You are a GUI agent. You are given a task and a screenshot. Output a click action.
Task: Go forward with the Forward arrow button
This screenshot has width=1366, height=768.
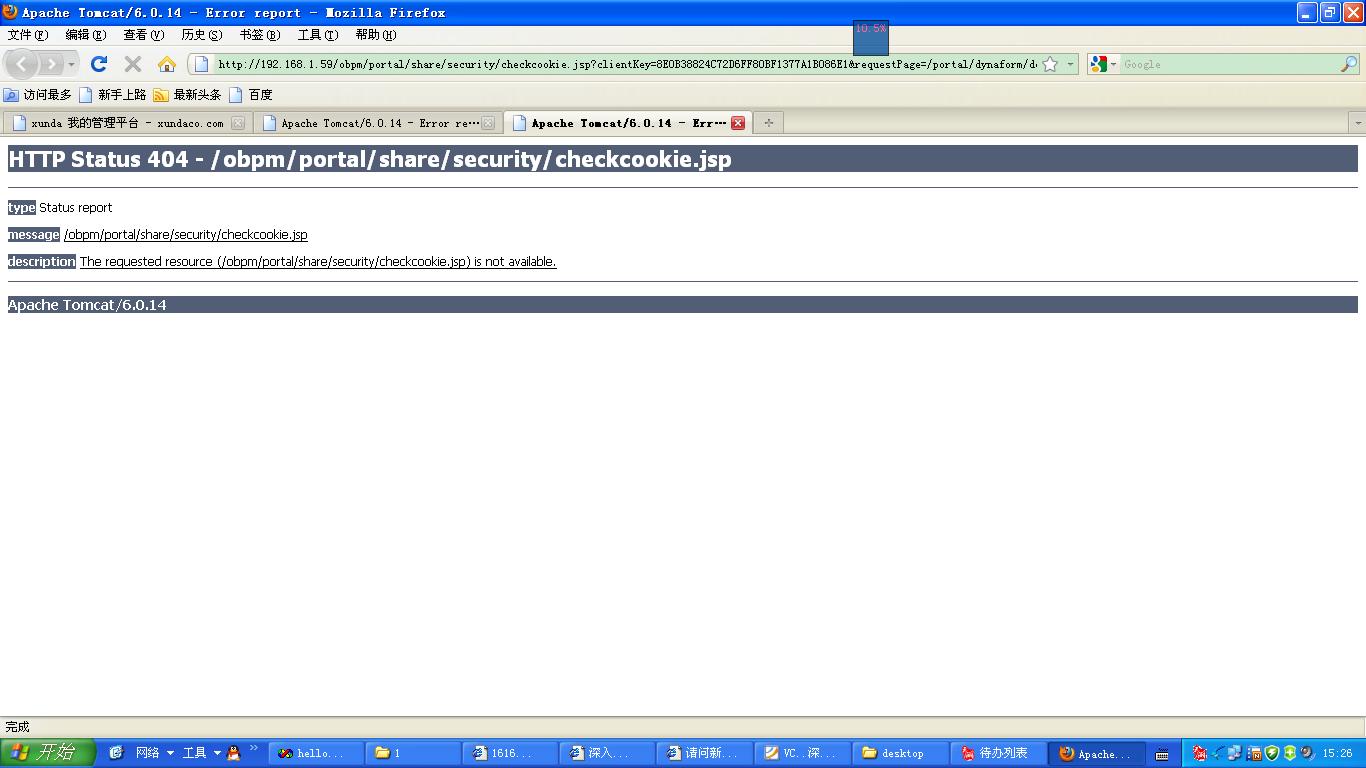[51, 64]
